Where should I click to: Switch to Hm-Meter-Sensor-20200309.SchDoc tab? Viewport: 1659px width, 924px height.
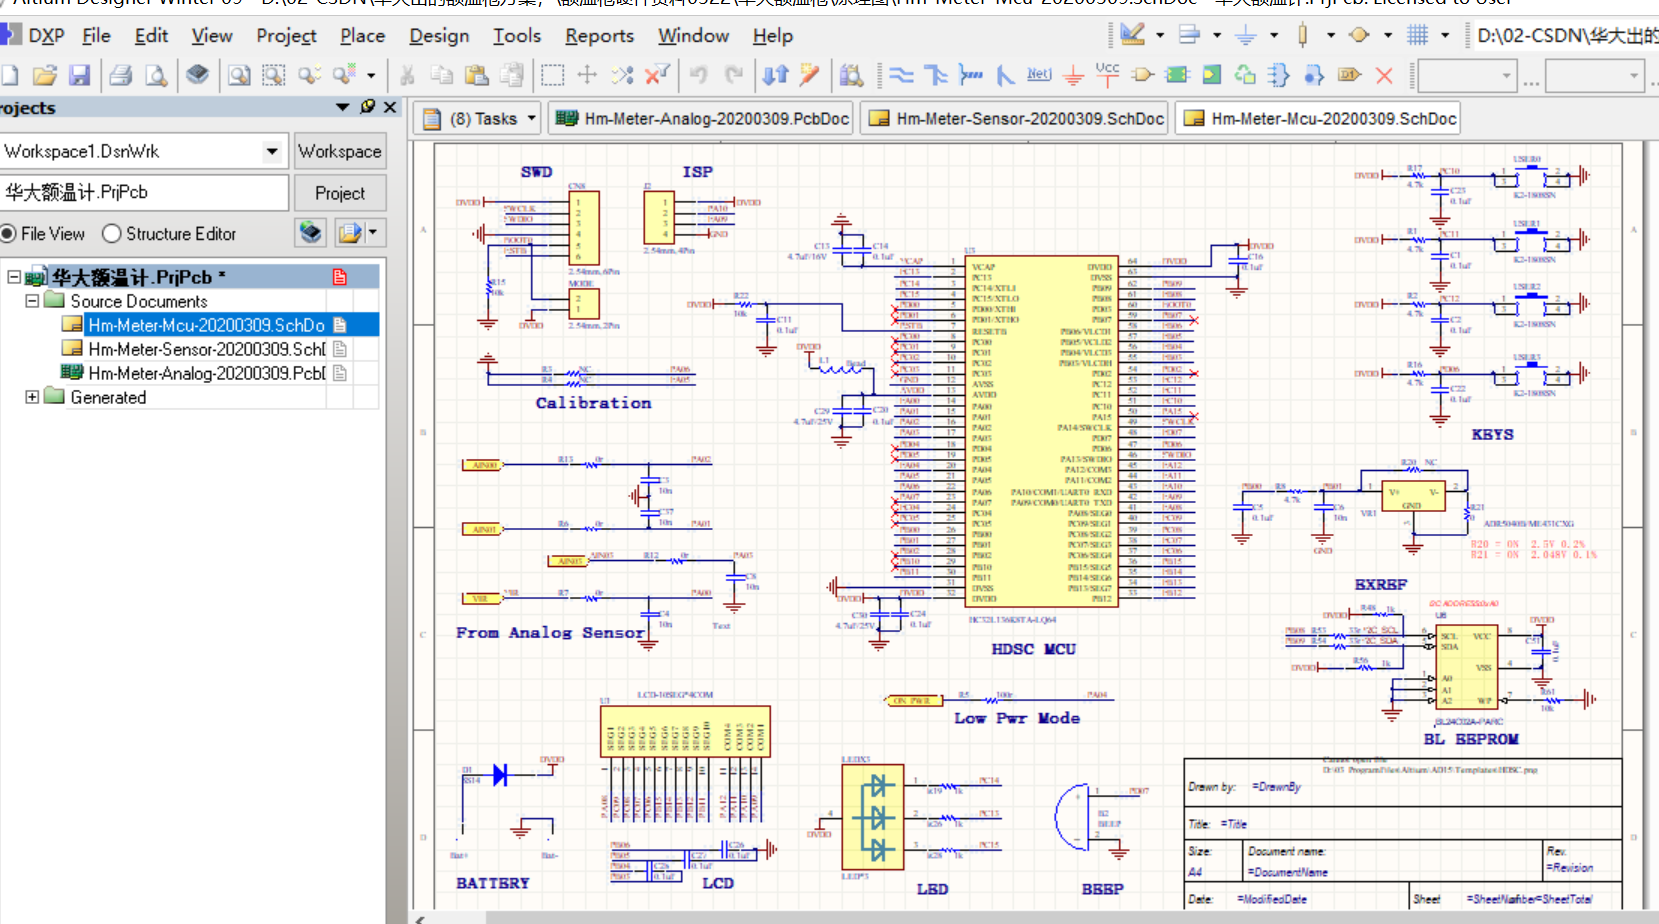pyautogui.click(x=1017, y=118)
